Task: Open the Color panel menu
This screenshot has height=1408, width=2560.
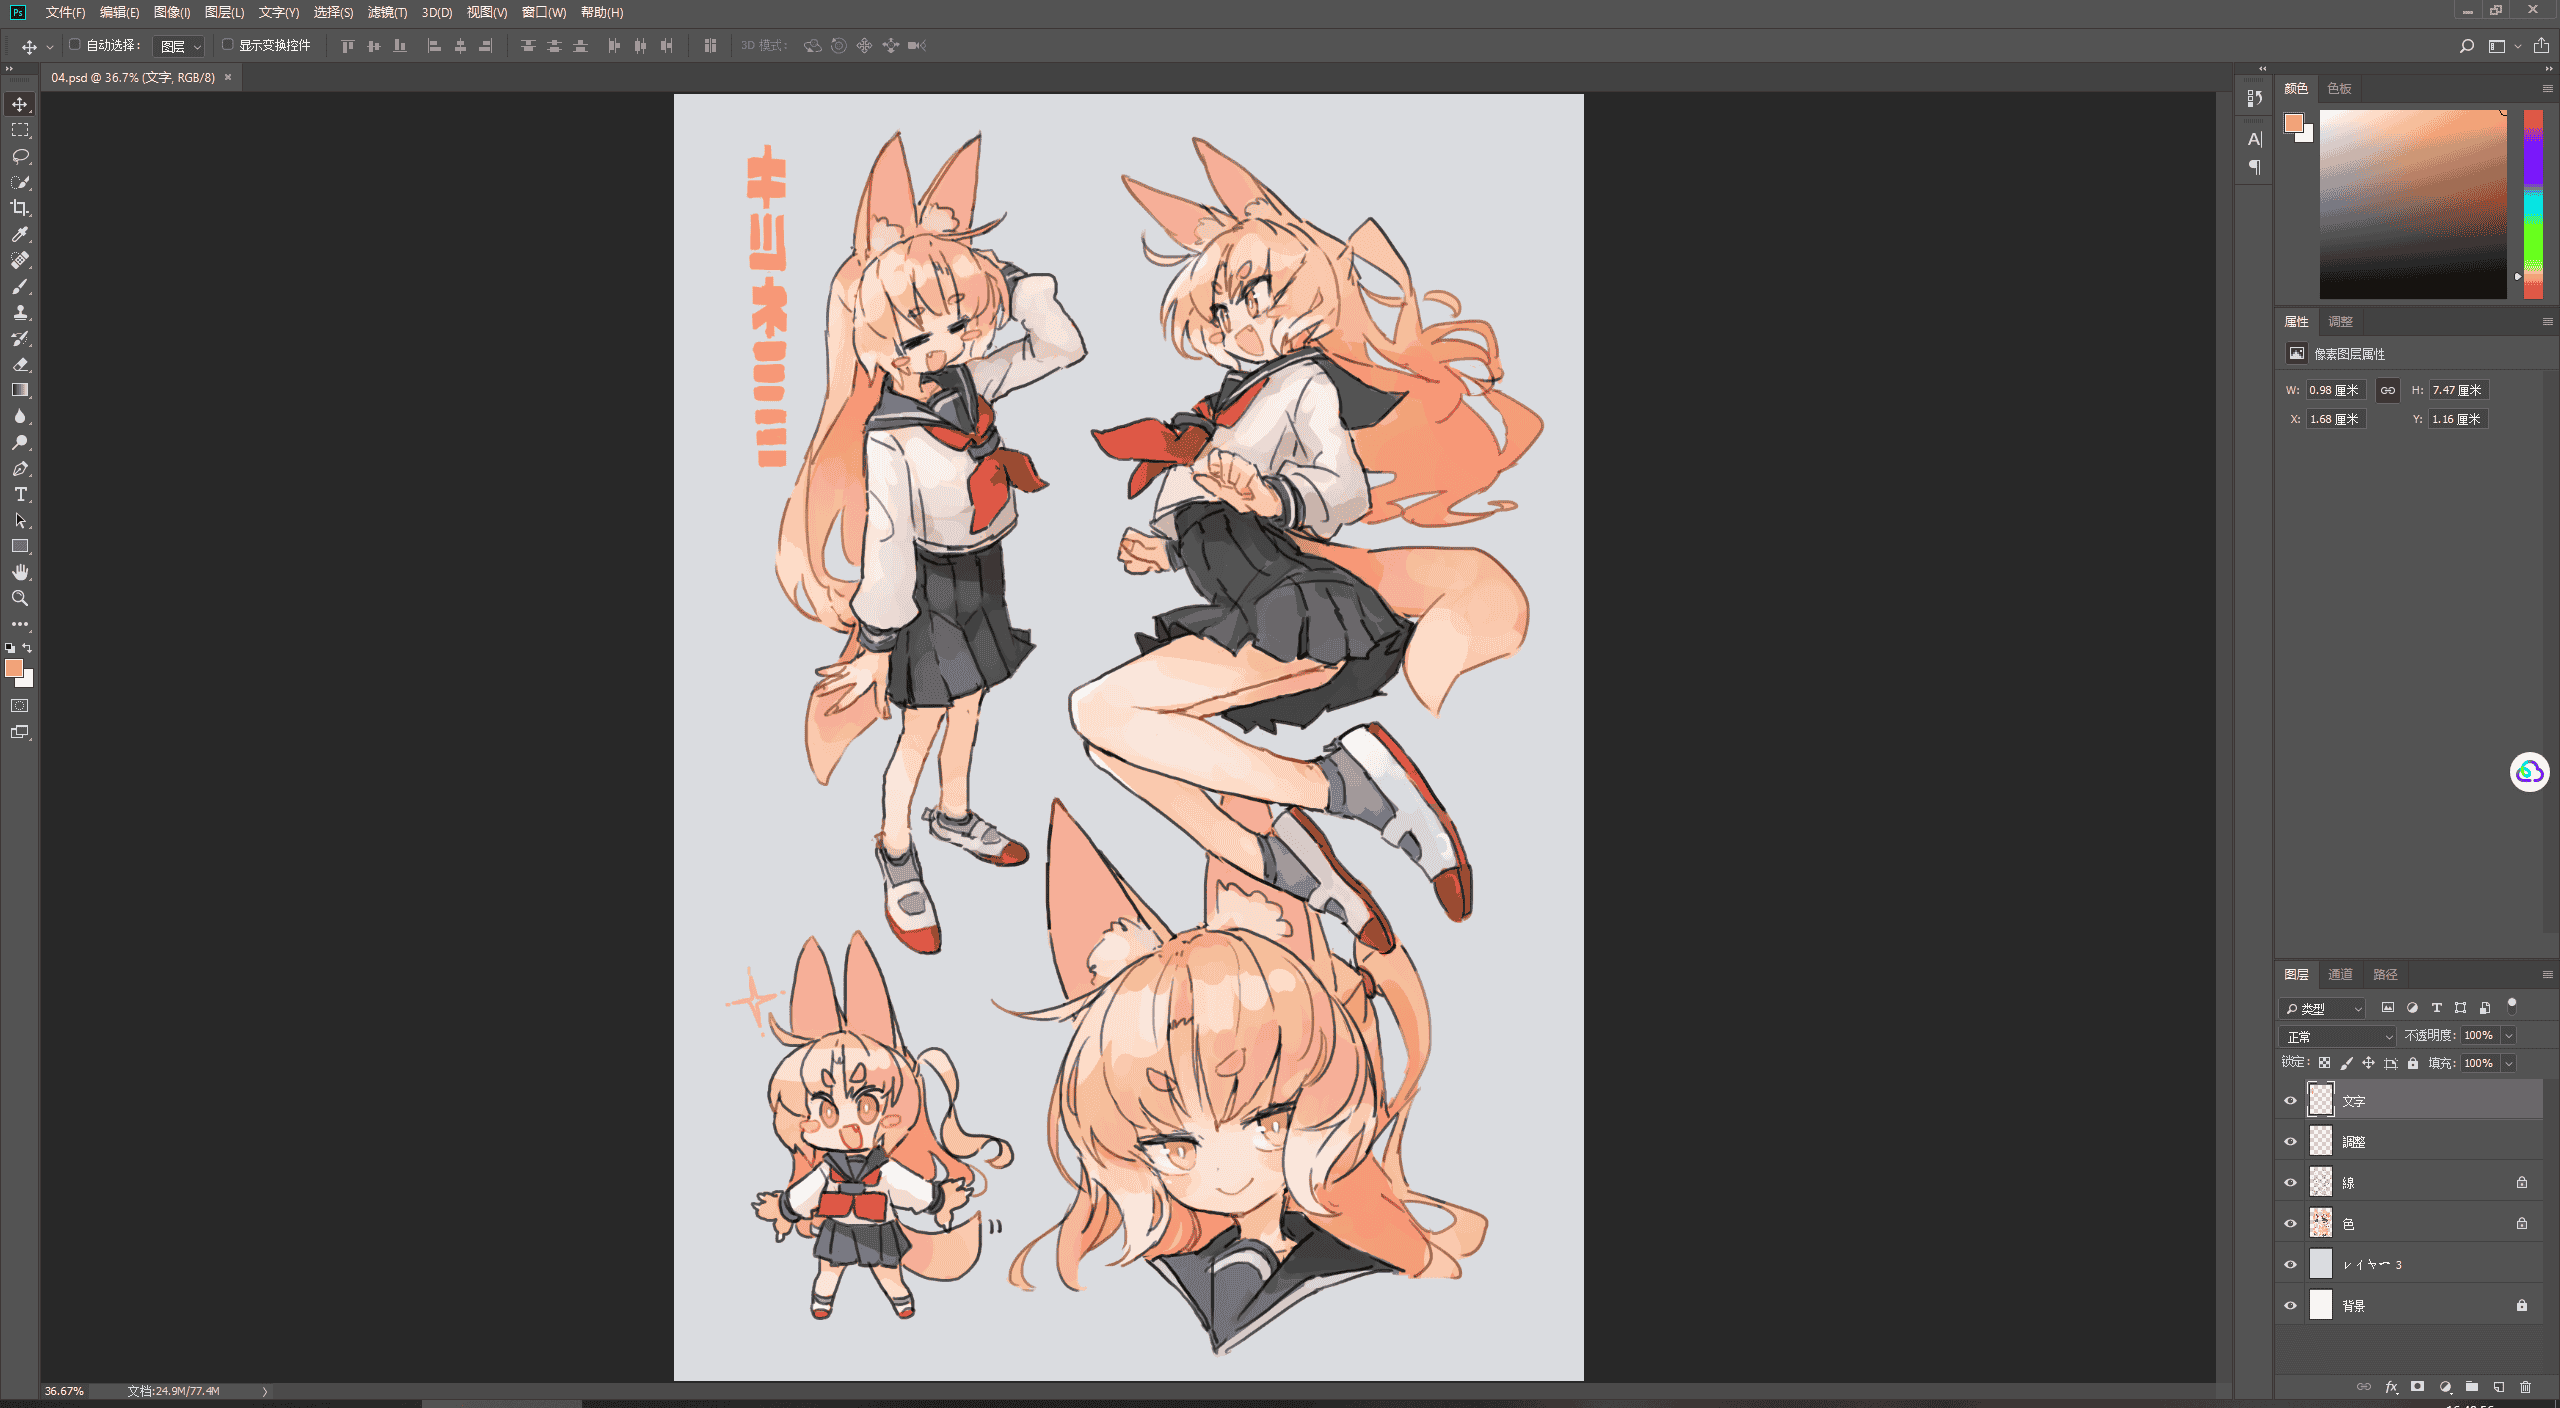Action: (x=2547, y=88)
